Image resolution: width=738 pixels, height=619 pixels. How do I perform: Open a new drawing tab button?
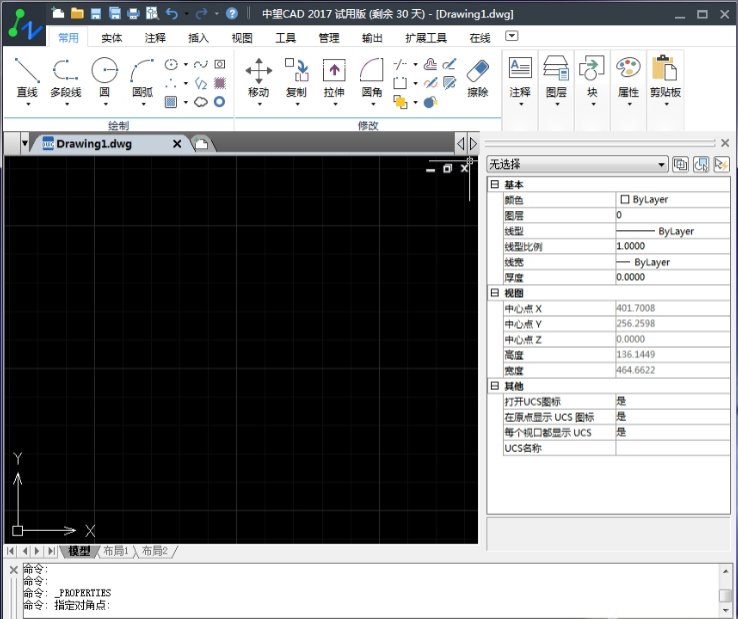[202, 144]
